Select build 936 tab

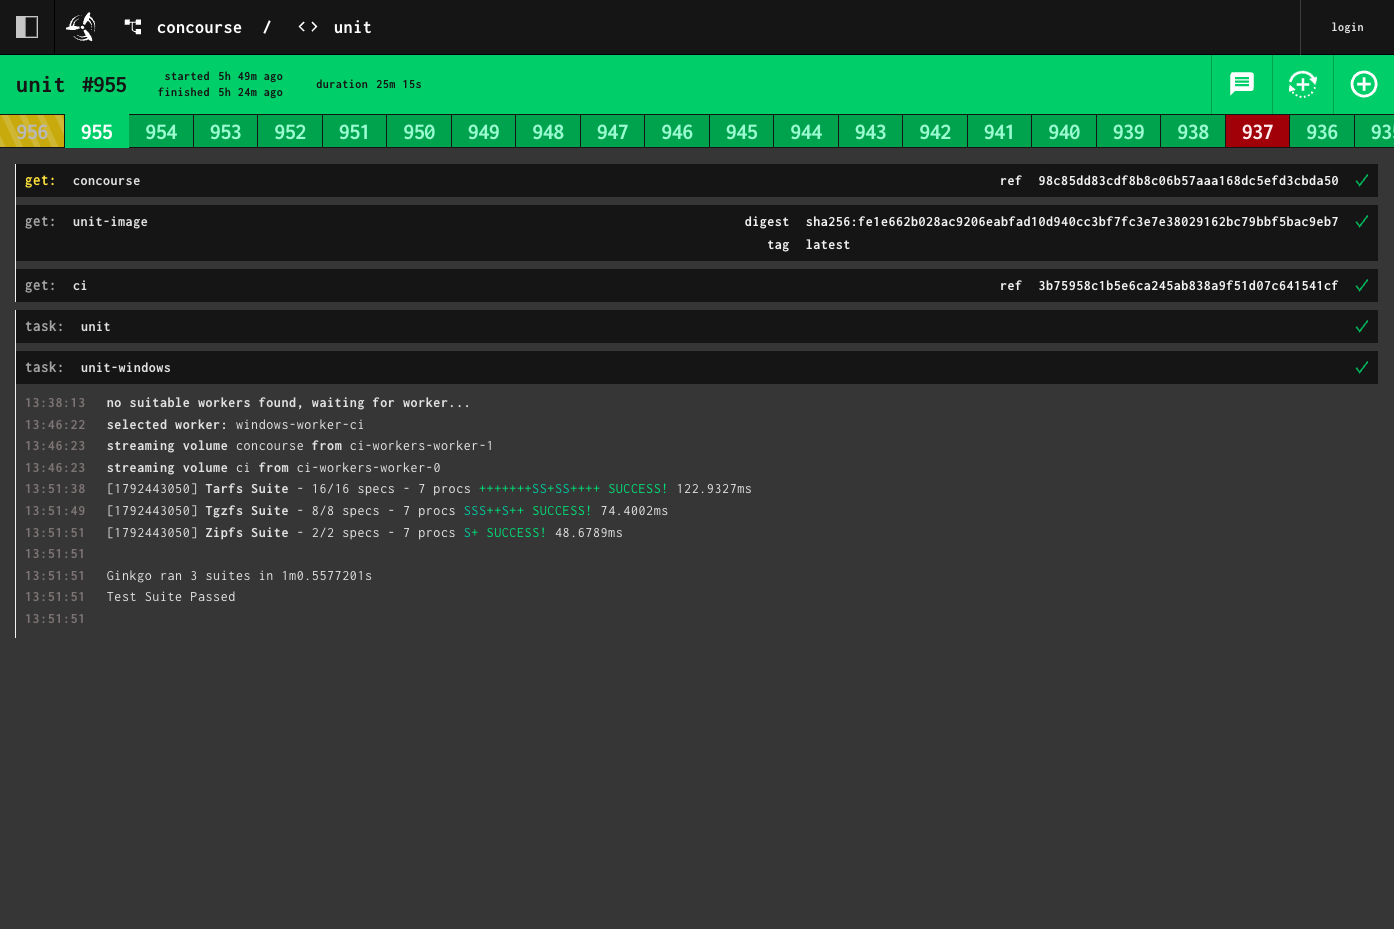(x=1322, y=132)
